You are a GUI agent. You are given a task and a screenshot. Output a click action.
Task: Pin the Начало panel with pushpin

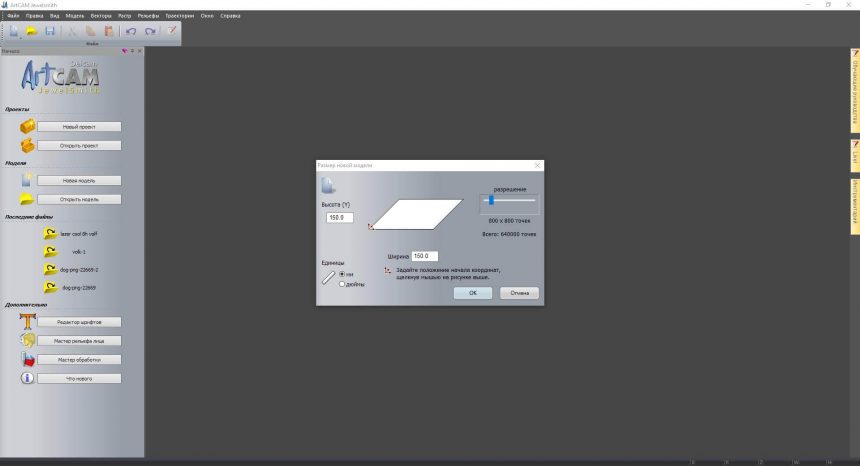(x=132, y=51)
